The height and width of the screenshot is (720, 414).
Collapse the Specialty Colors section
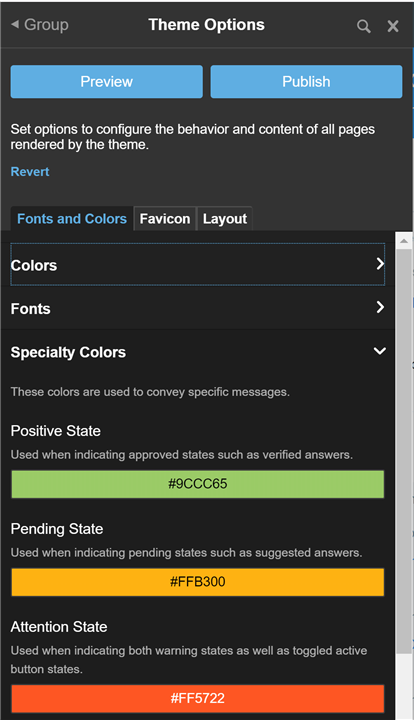(x=380, y=351)
